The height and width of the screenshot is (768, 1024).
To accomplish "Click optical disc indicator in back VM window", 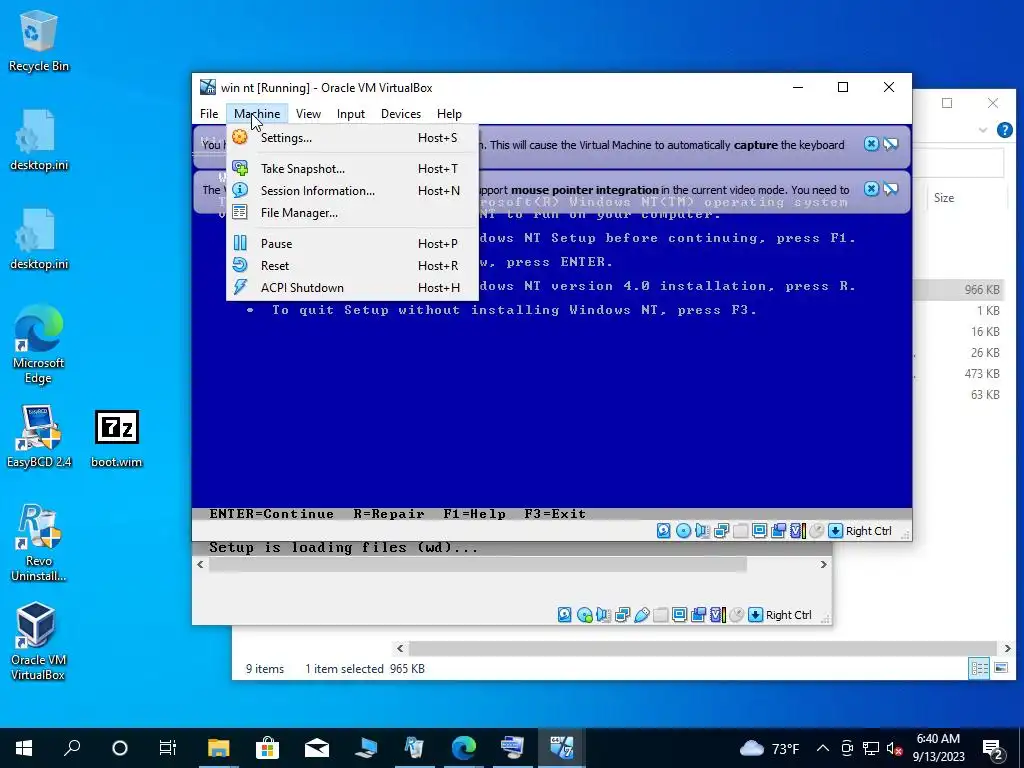I will (x=584, y=615).
